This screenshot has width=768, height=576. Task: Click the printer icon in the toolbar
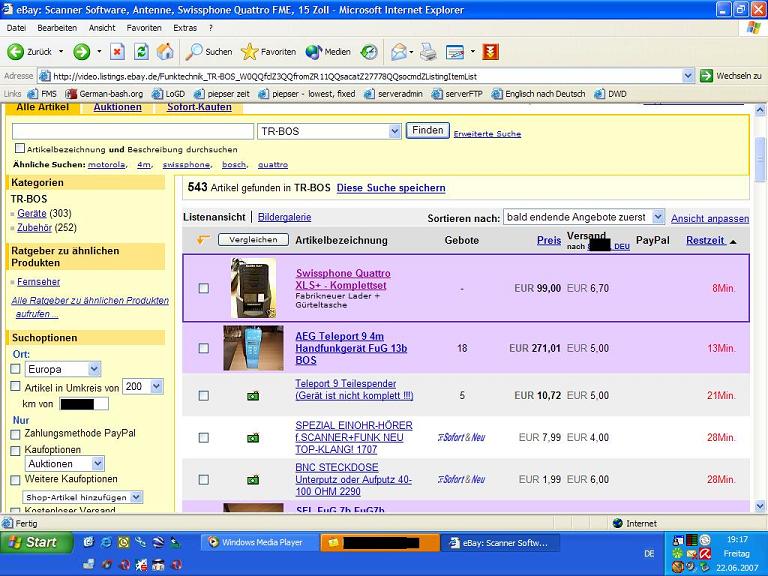click(428, 52)
